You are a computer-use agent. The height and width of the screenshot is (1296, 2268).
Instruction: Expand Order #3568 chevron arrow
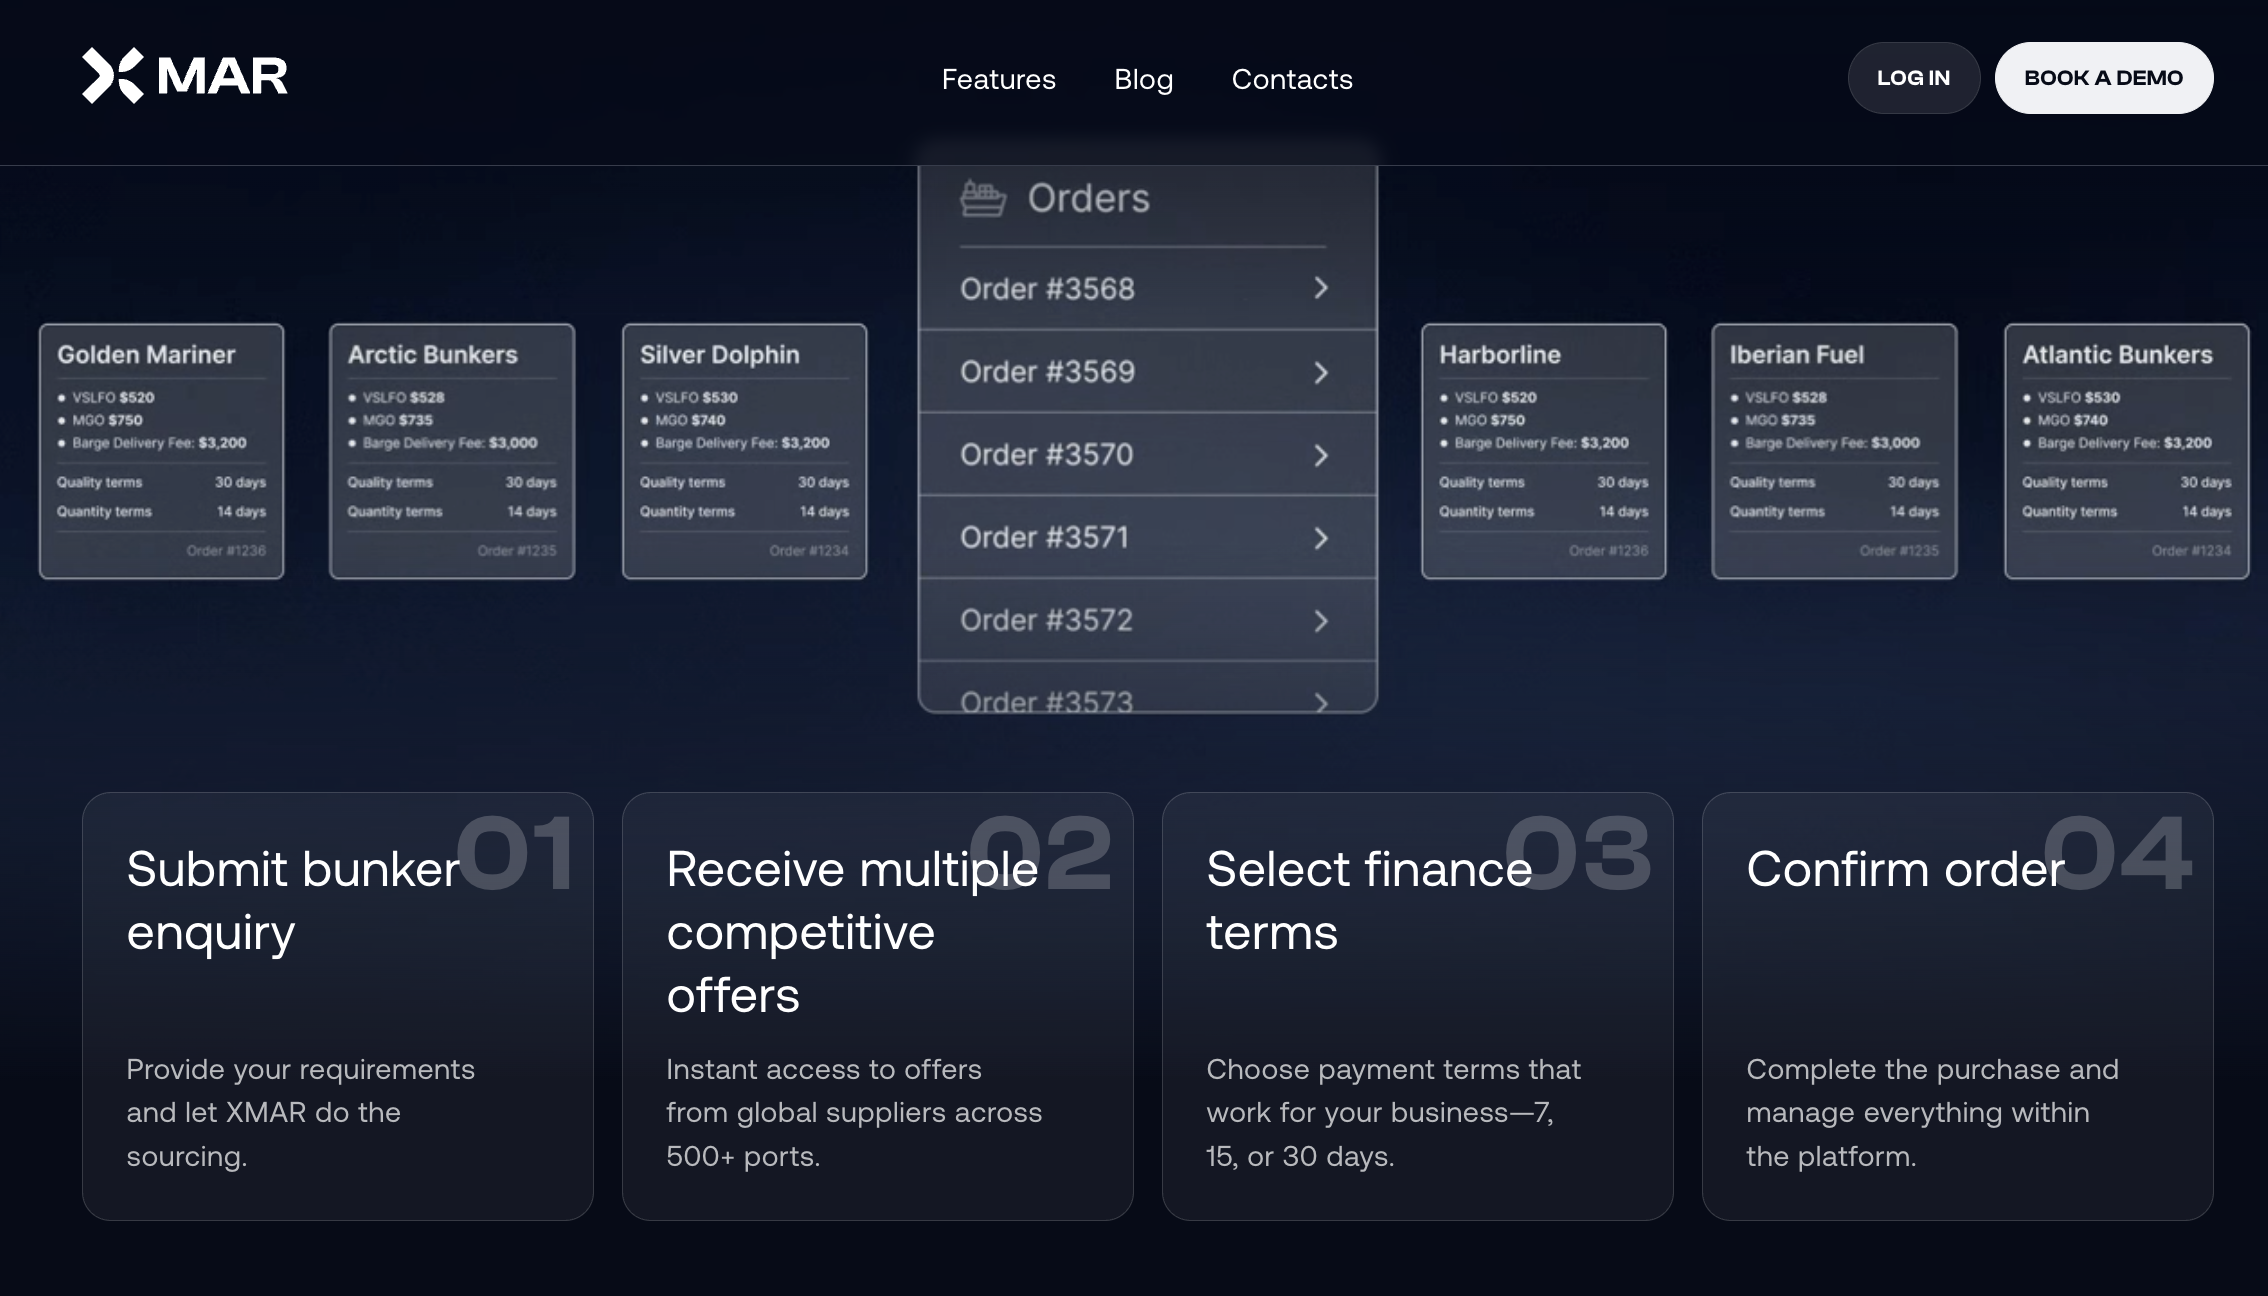click(x=1321, y=289)
